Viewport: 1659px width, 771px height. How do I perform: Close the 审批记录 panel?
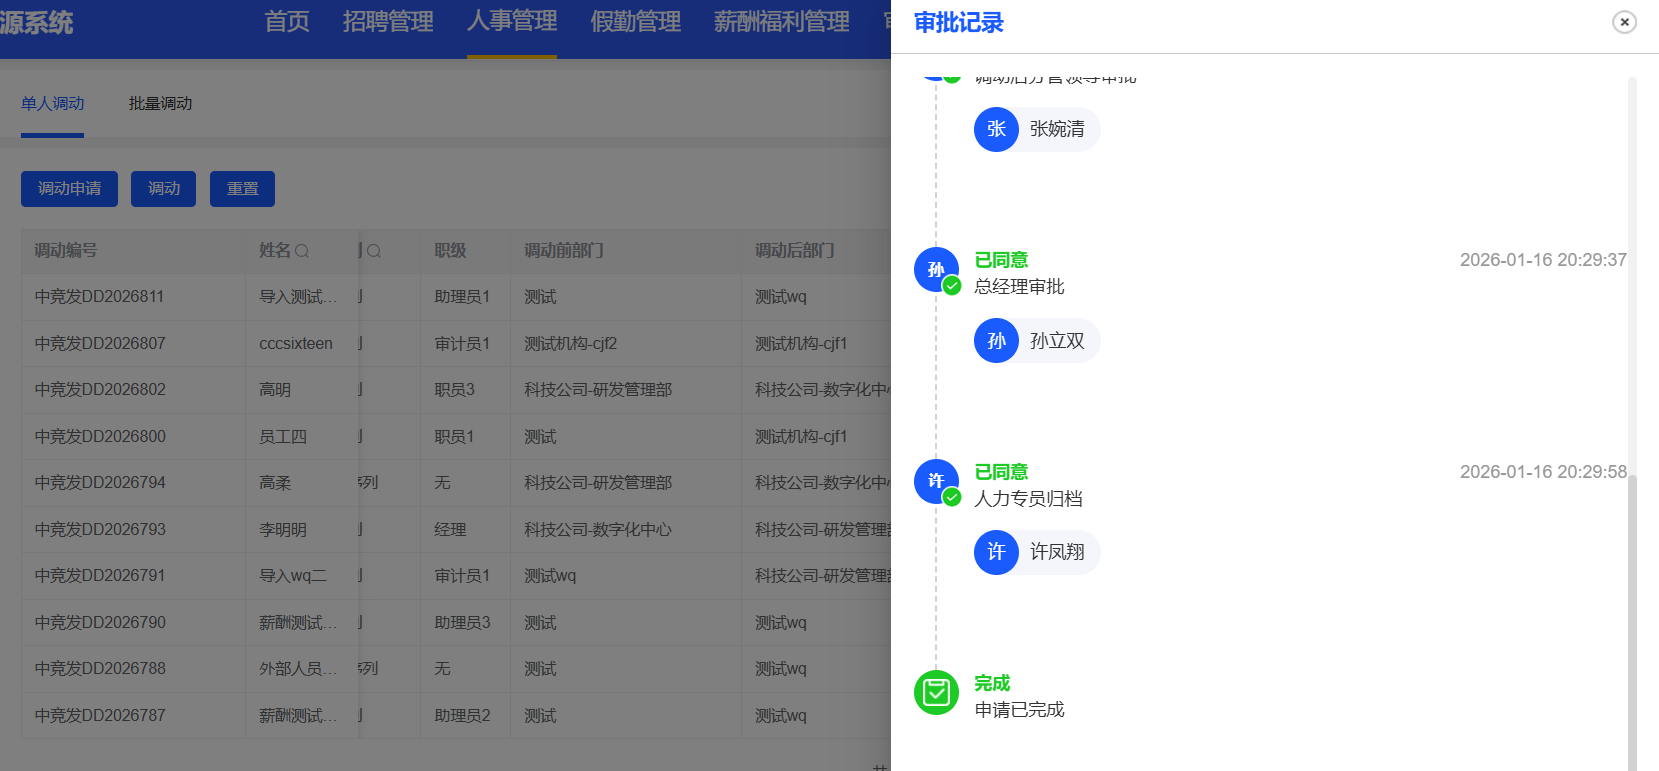click(1624, 22)
